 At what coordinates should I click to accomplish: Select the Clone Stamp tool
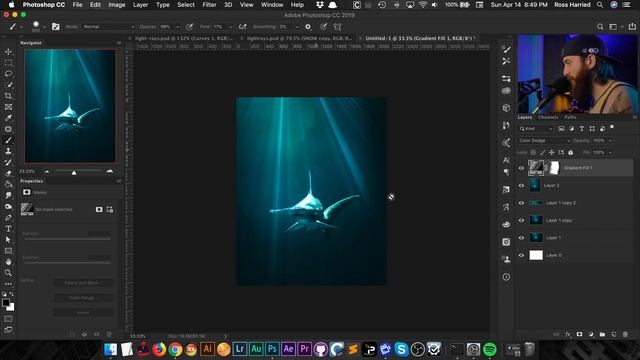point(8,151)
